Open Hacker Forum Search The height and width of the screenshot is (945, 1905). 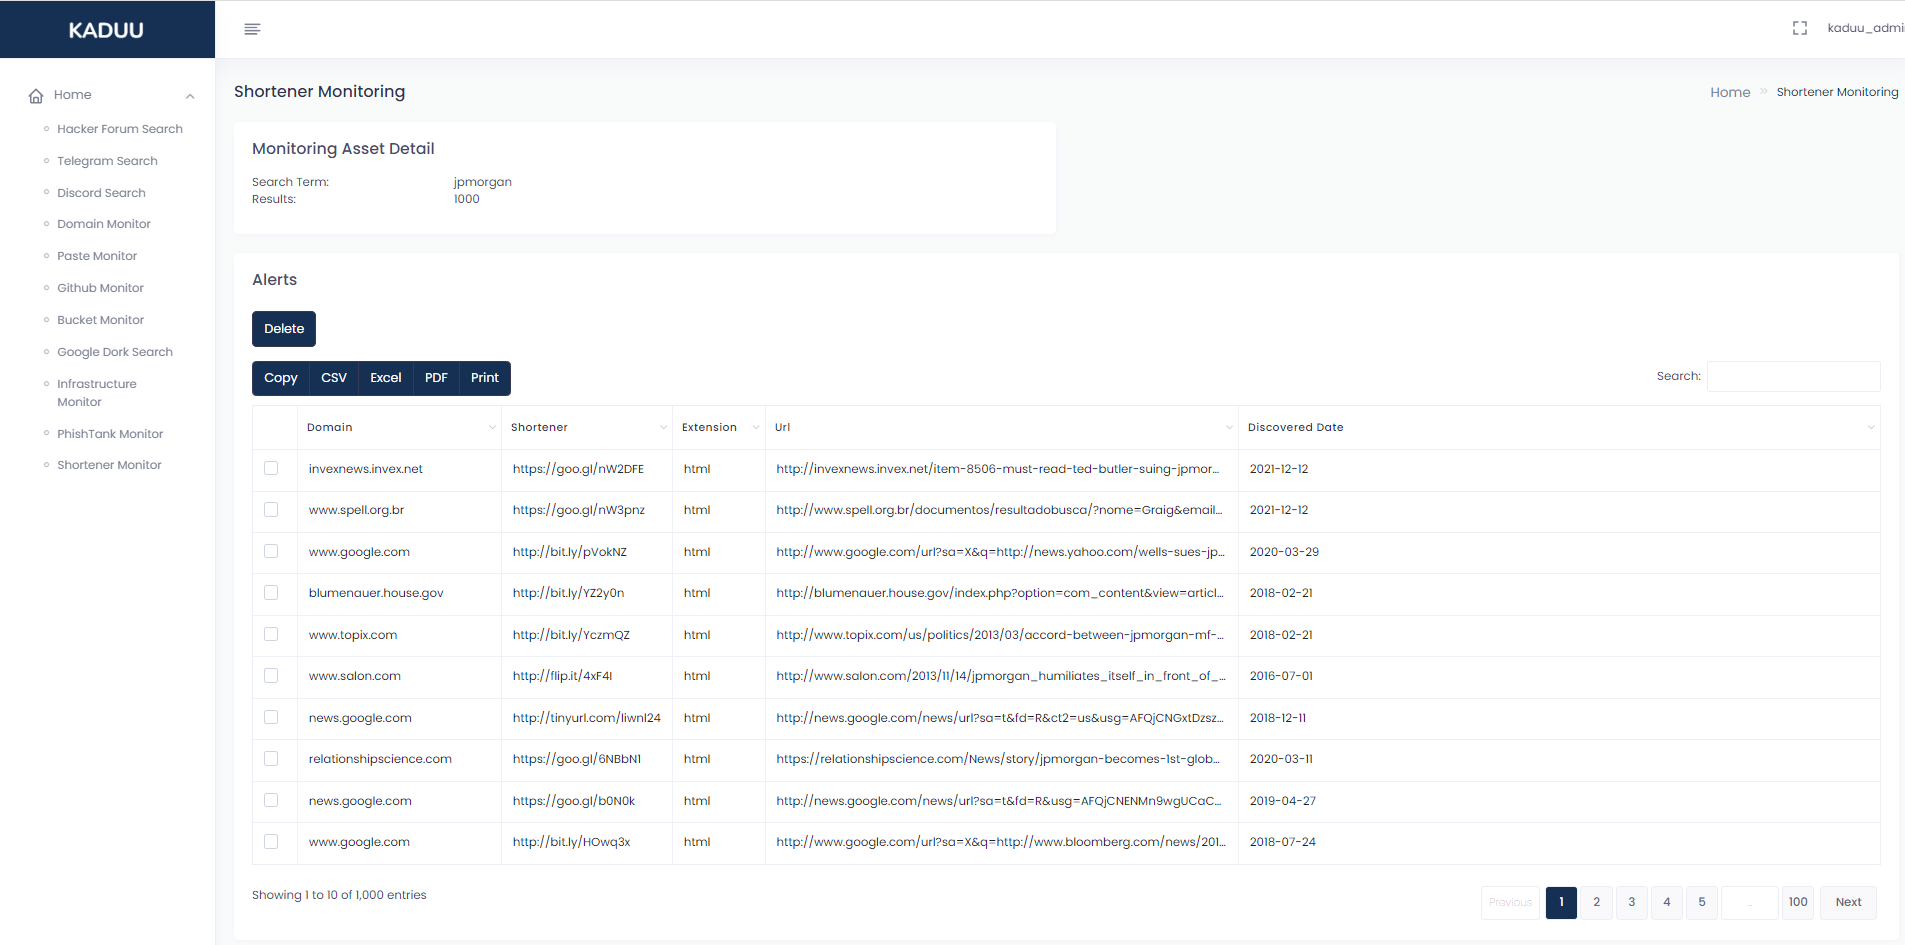coord(120,129)
